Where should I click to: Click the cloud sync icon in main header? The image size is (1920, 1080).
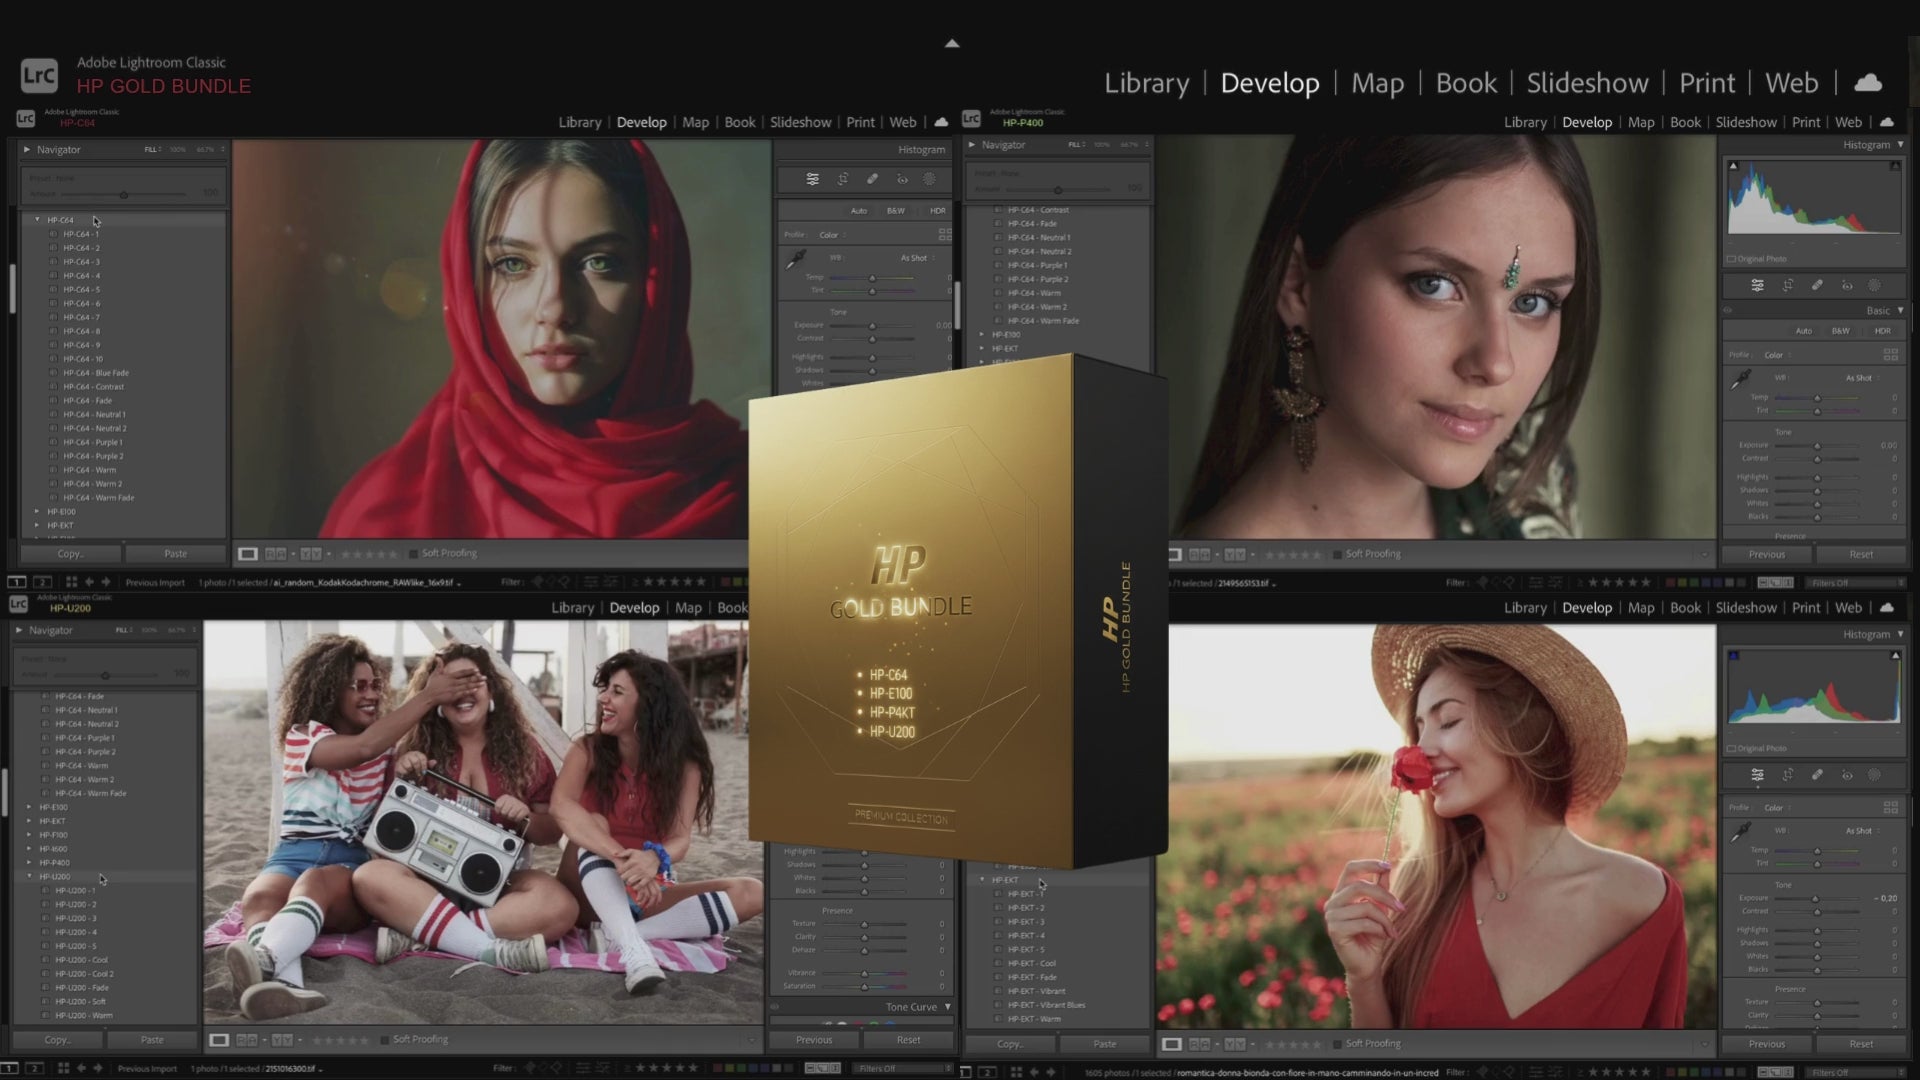click(x=1867, y=83)
